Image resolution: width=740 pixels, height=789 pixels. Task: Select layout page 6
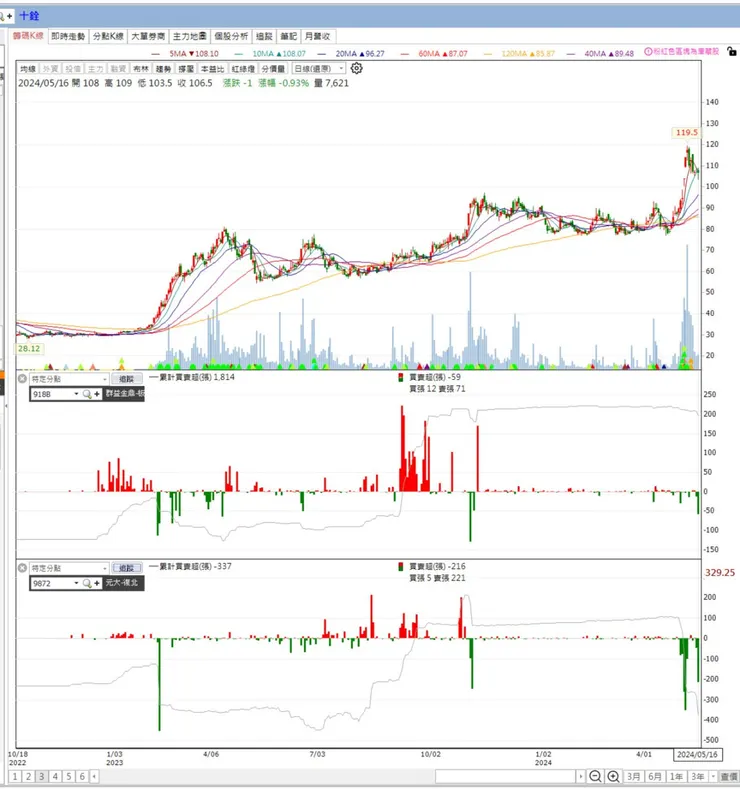82,776
